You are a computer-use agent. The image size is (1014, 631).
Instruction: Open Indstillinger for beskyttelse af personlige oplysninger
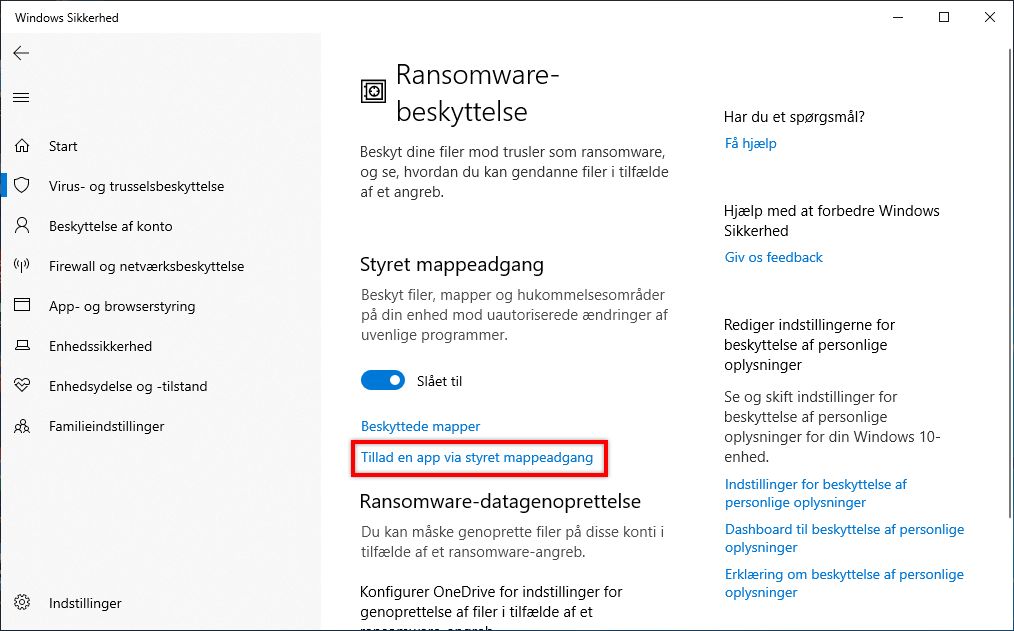815,493
